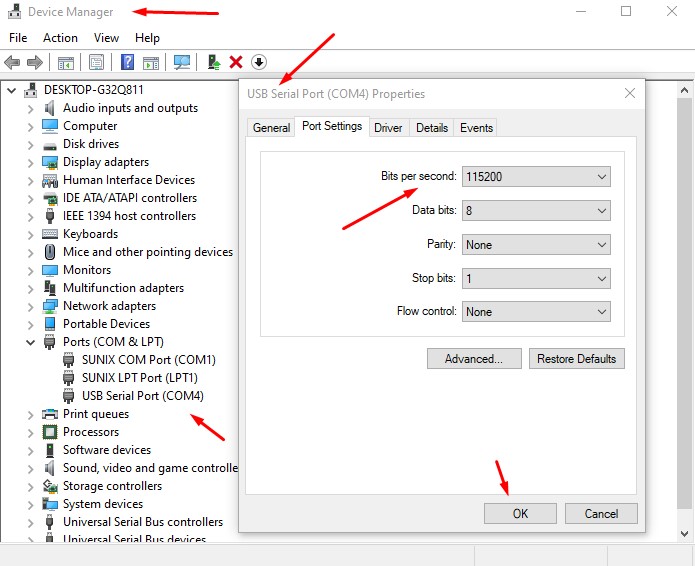Click the action pane toolbar icon
The image size is (695, 566).
[x=151, y=62]
